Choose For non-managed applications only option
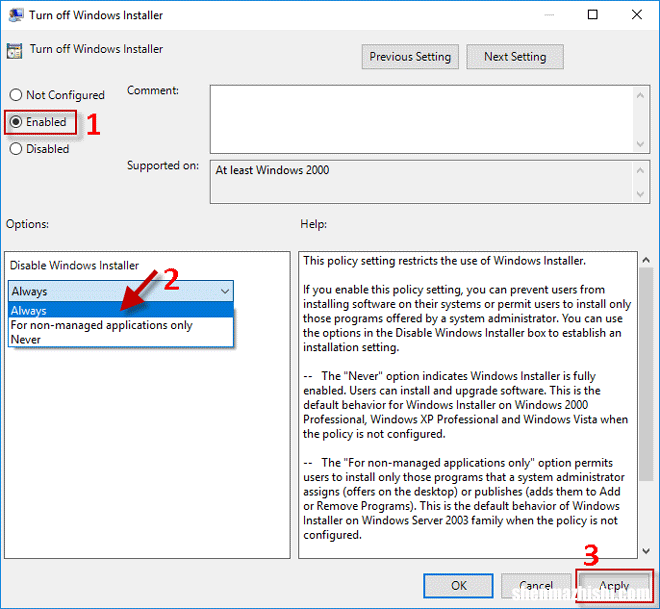660x609 pixels. click(120, 325)
